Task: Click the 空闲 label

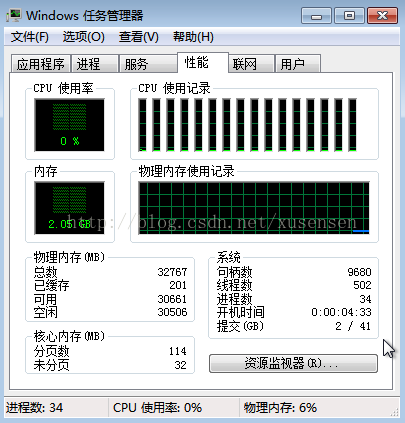Action: [45, 312]
